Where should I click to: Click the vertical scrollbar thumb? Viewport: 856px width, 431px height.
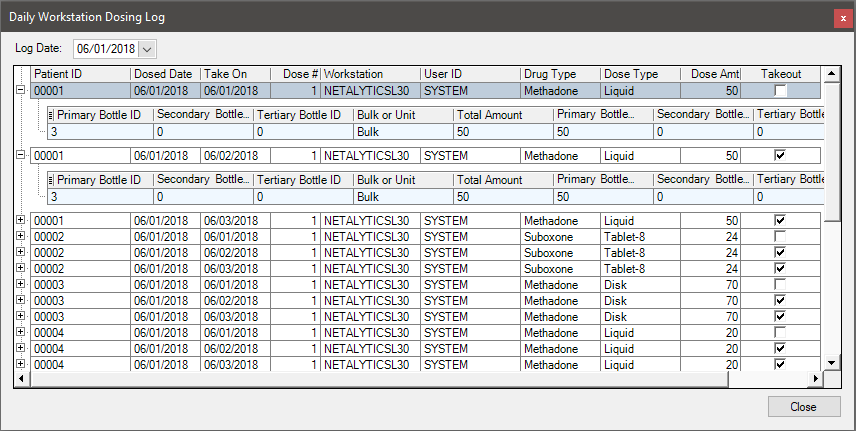(831, 151)
